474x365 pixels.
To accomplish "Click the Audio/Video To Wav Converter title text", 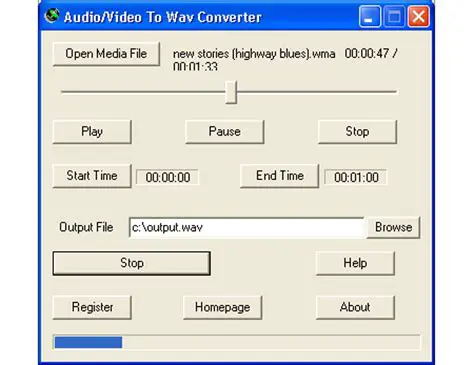I will pos(163,17).
